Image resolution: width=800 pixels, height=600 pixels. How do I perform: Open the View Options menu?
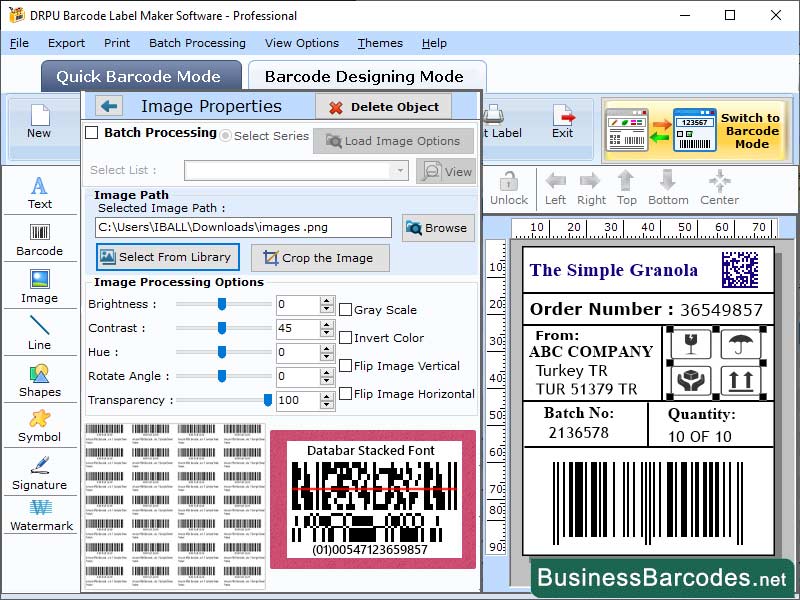[302, 43]
